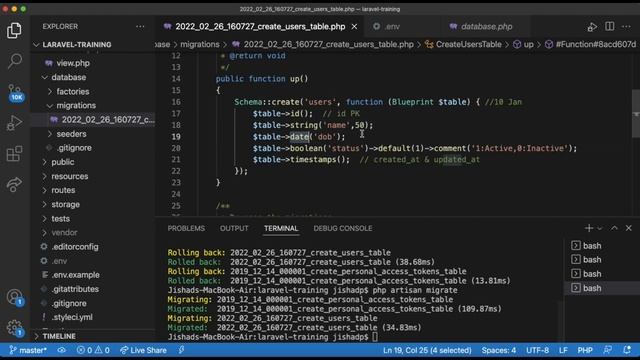Open editor more actions ellipsis
Viewport: 640px width, 360px height.
click(x=626, y=27)
